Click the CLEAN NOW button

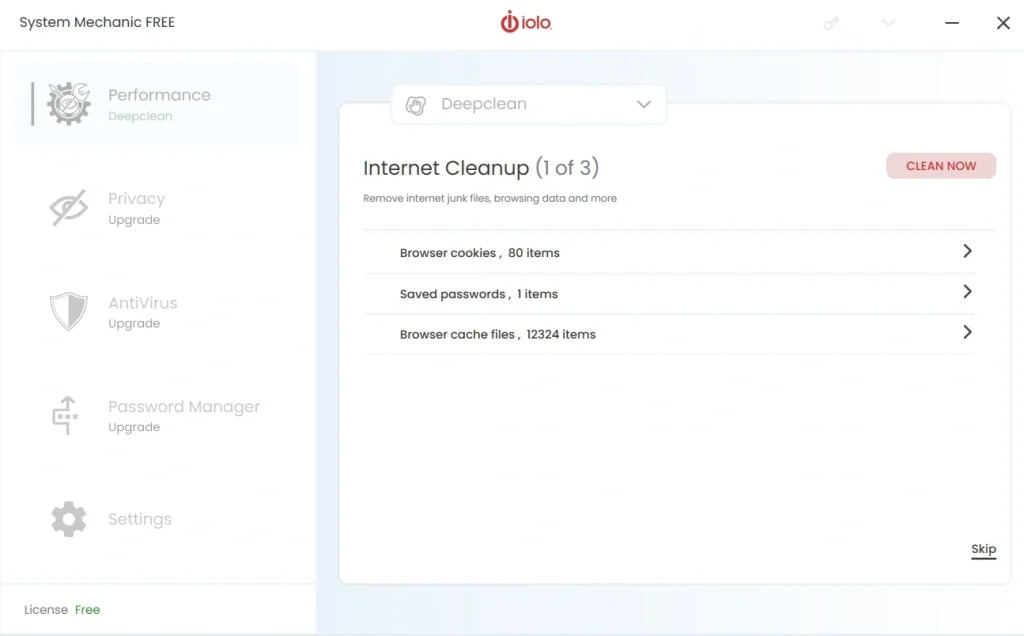pyautogui.click(x=941, y=166)
